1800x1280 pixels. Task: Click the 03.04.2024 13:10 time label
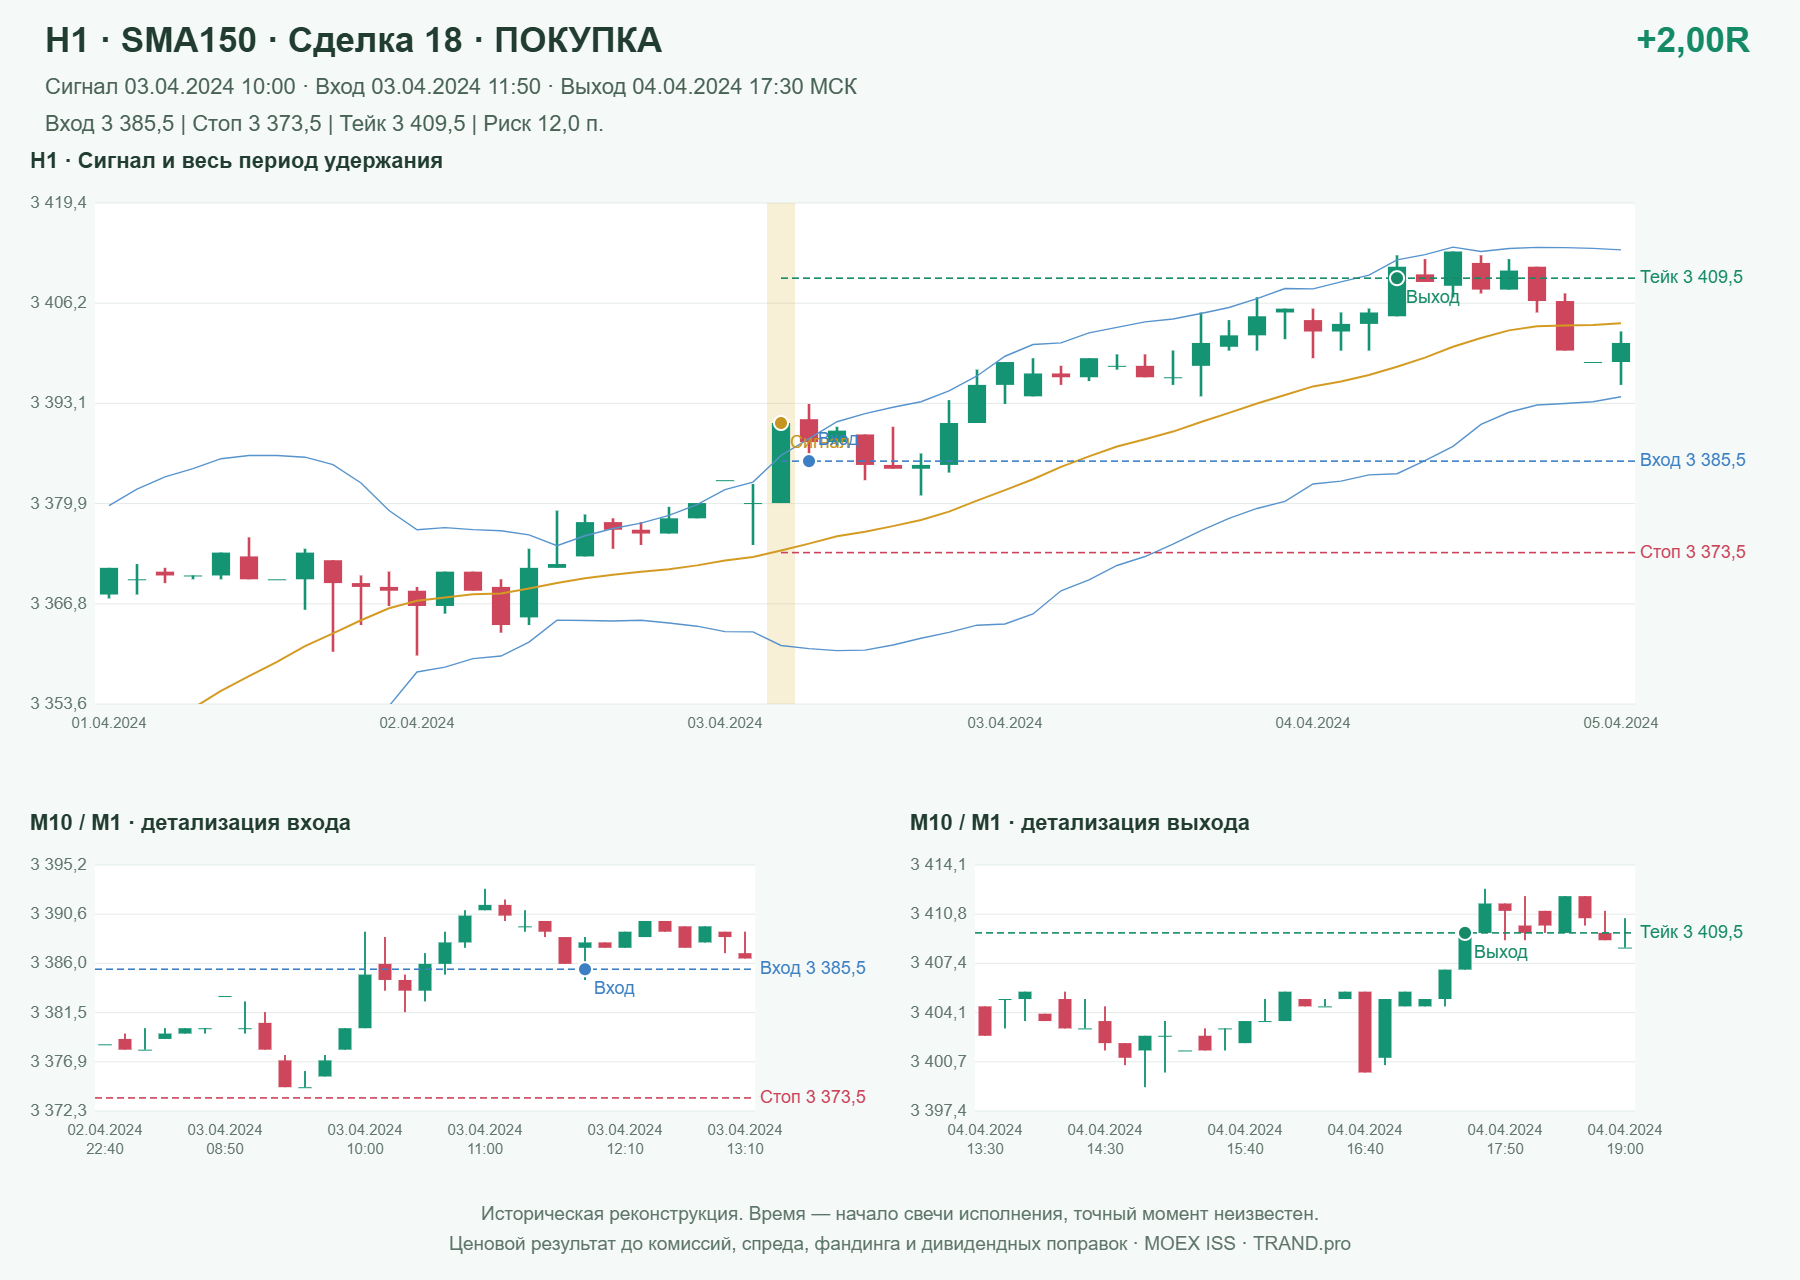[x=745, y=1139]
